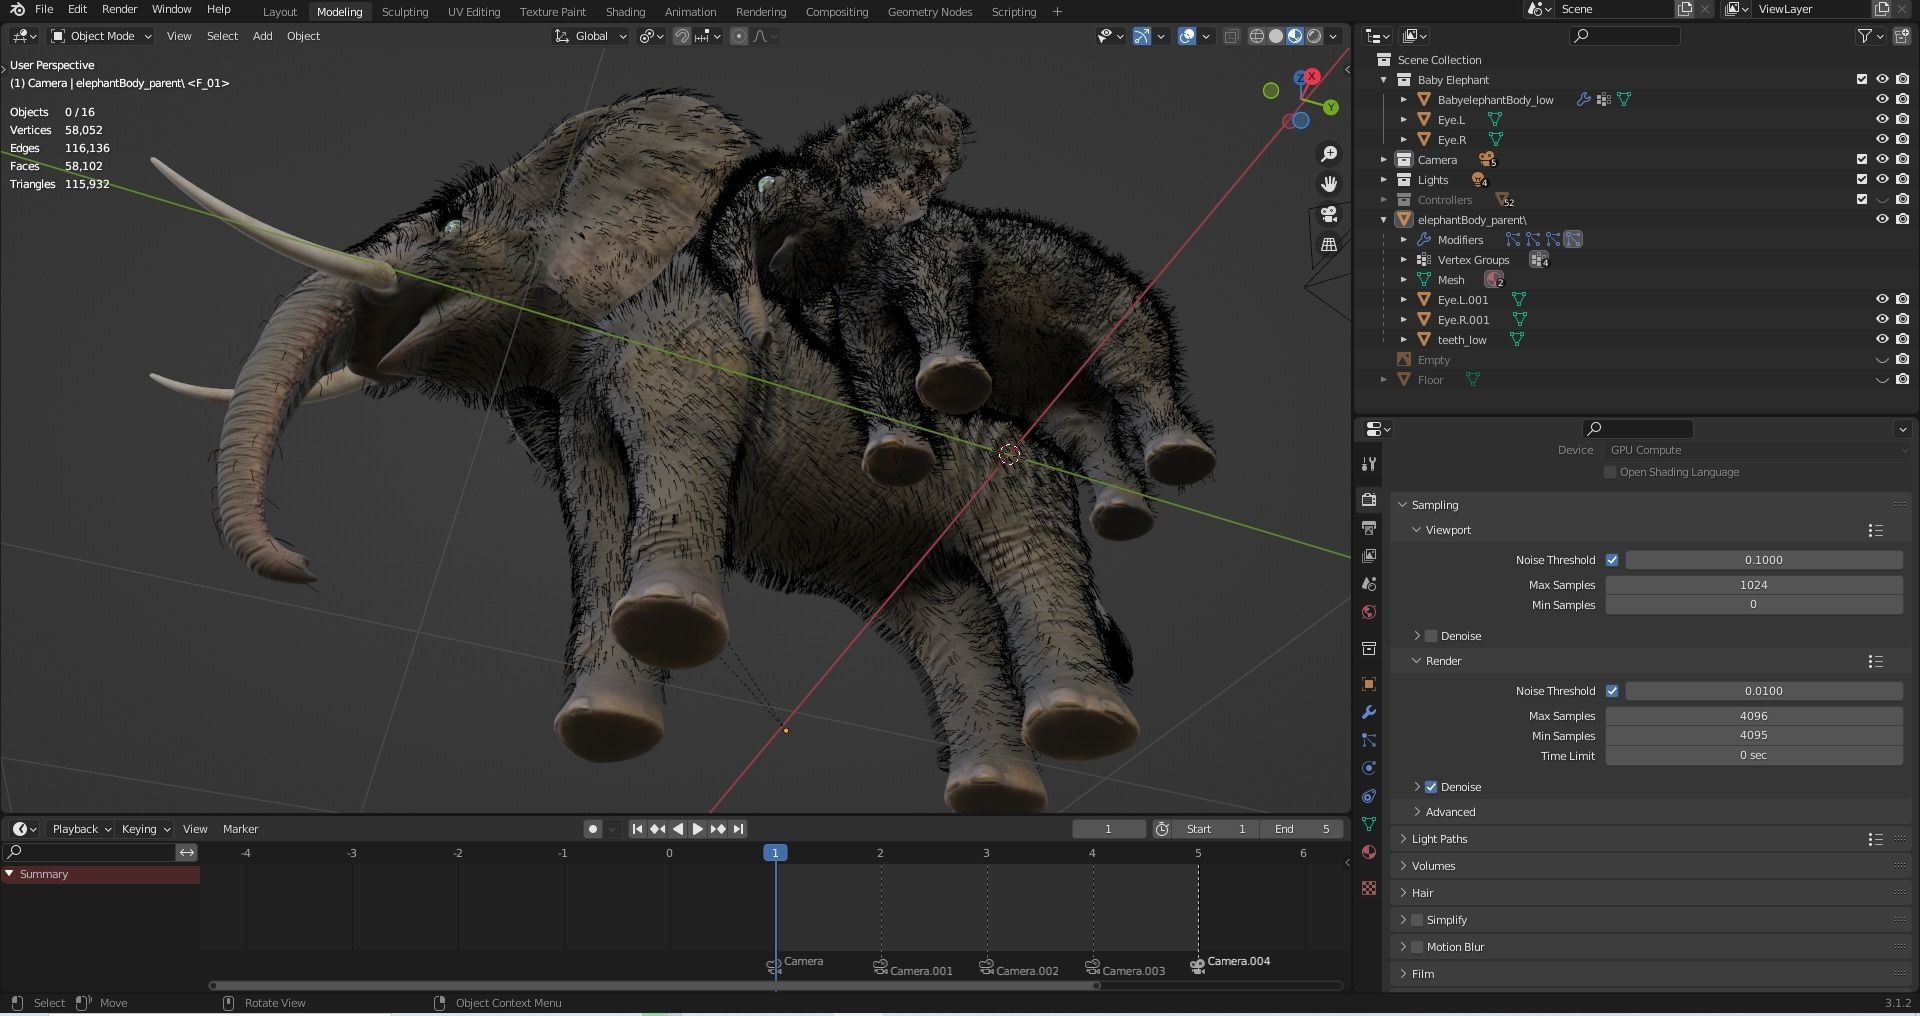Open the viewport Add menu
Screen dimensions: 1920x1016
coord(262,36)
